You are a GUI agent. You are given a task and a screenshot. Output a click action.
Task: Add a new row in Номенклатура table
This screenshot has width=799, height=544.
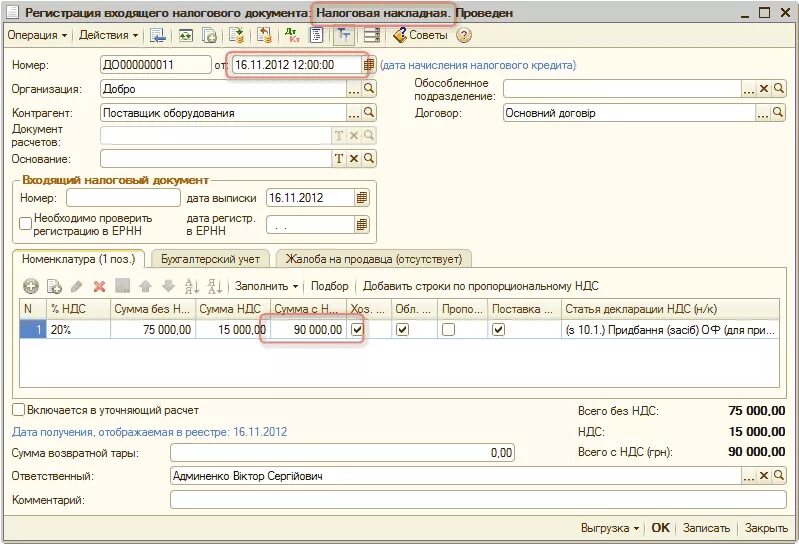click(x=31, y=286)
